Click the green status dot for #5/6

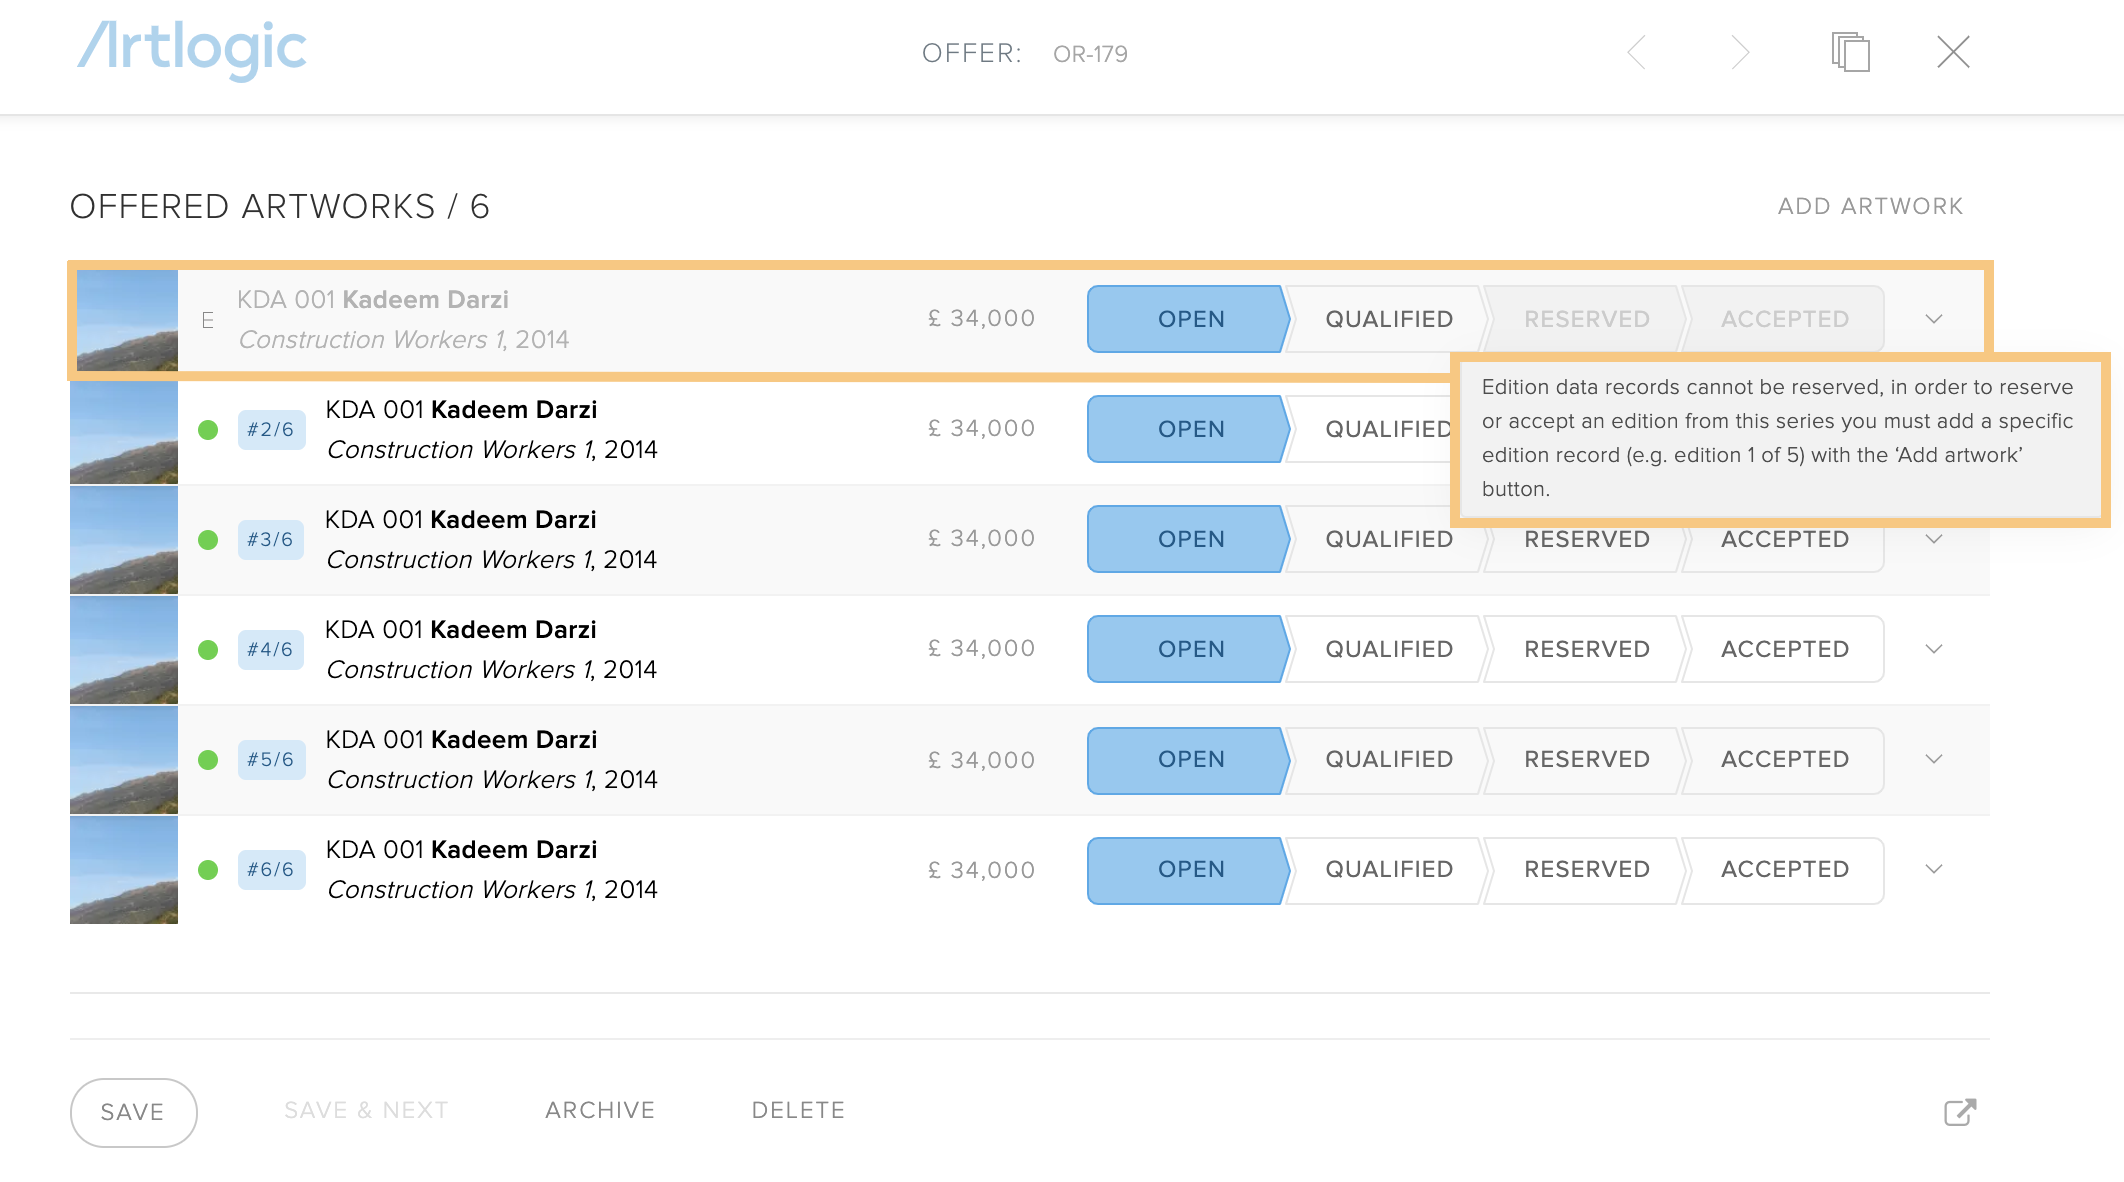208,760
